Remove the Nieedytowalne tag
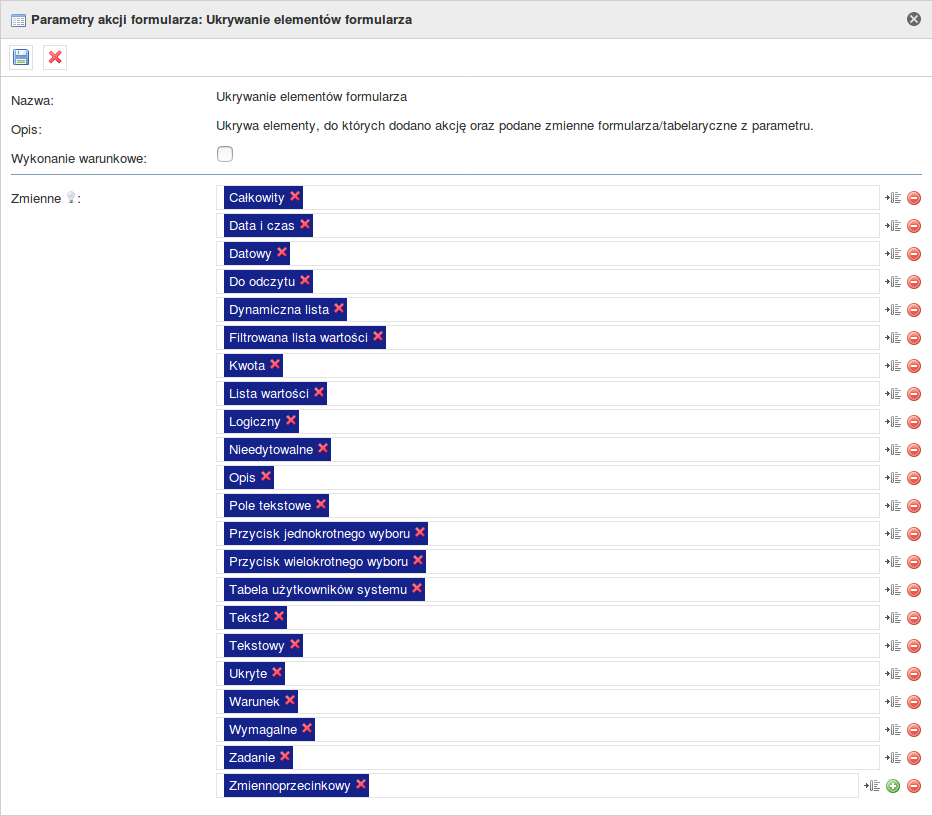 coord(323,448)
